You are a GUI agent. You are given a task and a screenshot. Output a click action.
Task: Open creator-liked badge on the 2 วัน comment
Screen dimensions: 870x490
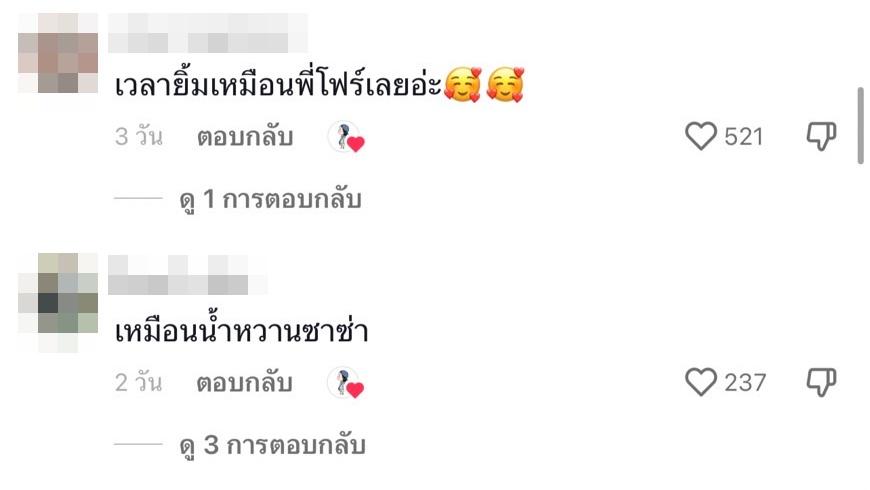pyautogui.click(x=346, y=382)
